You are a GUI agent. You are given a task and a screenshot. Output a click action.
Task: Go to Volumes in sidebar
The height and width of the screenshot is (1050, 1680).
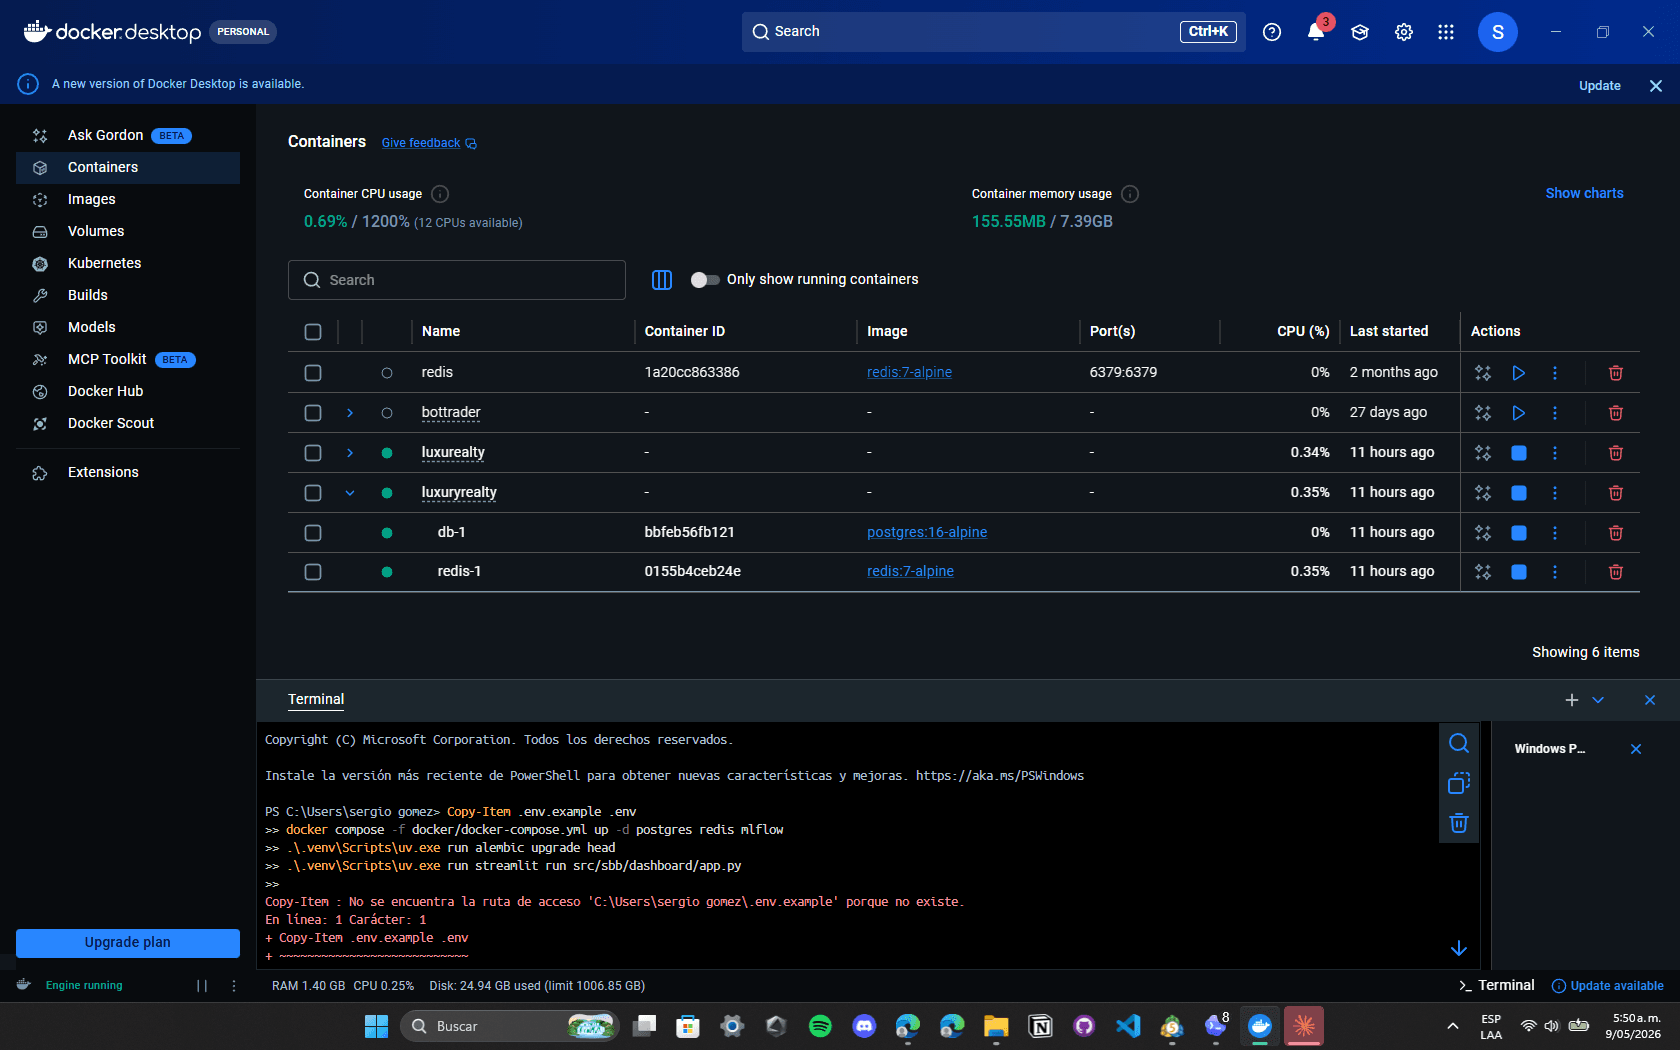click(x=128, y=232)
